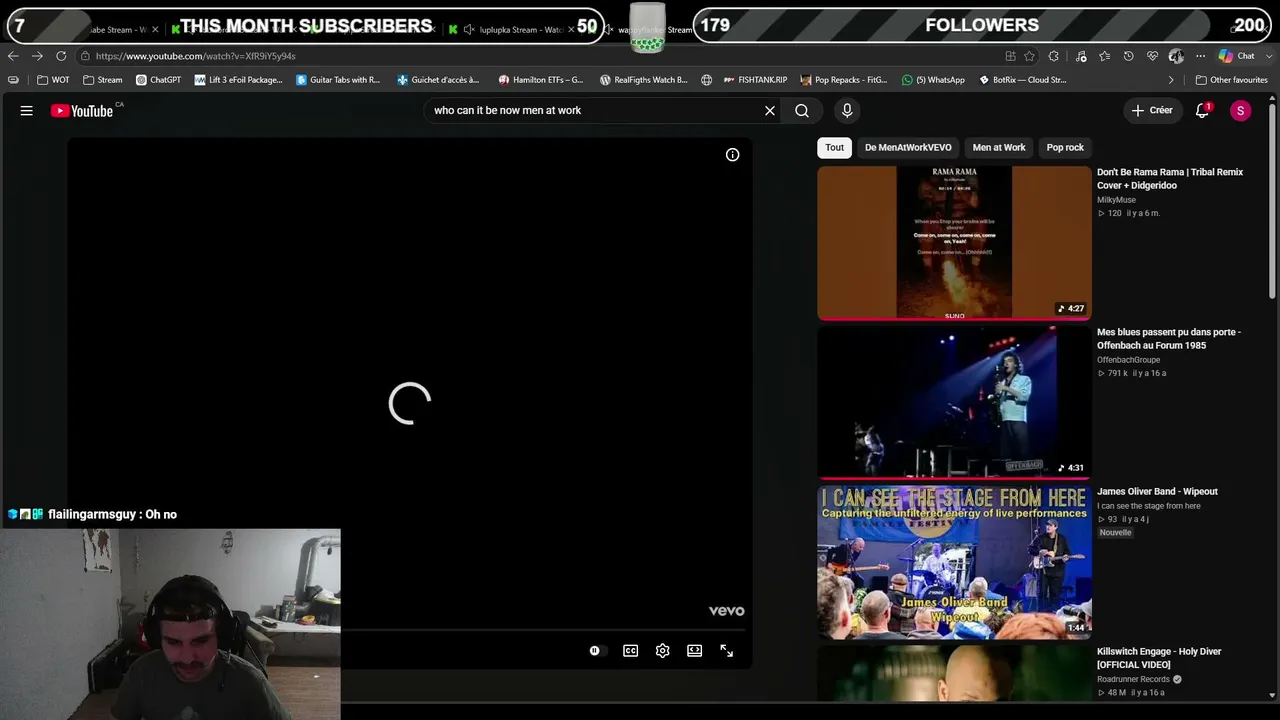Open the WOT bookmark folder
Viewport: 1280px width, 720px height.
point(53,80)
